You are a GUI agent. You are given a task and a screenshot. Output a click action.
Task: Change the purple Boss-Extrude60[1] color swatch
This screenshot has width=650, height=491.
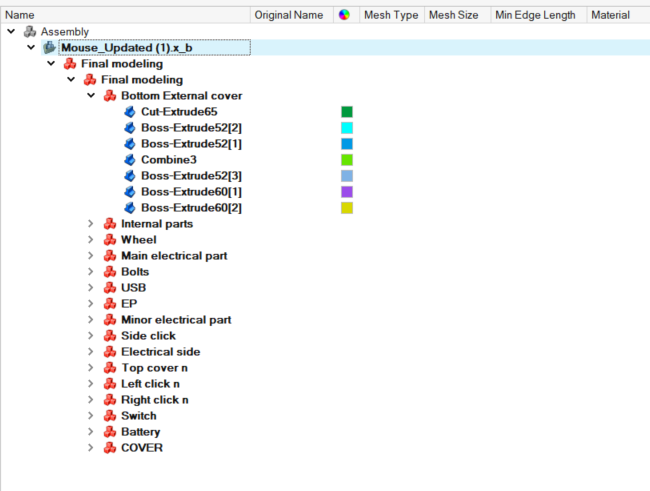(346, 192)
